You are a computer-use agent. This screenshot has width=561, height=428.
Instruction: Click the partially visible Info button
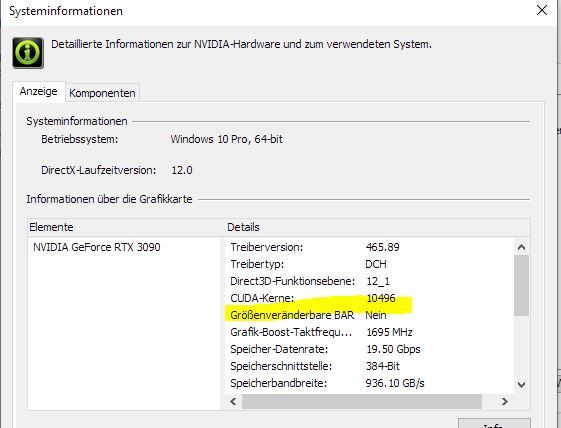coord(494,423)
